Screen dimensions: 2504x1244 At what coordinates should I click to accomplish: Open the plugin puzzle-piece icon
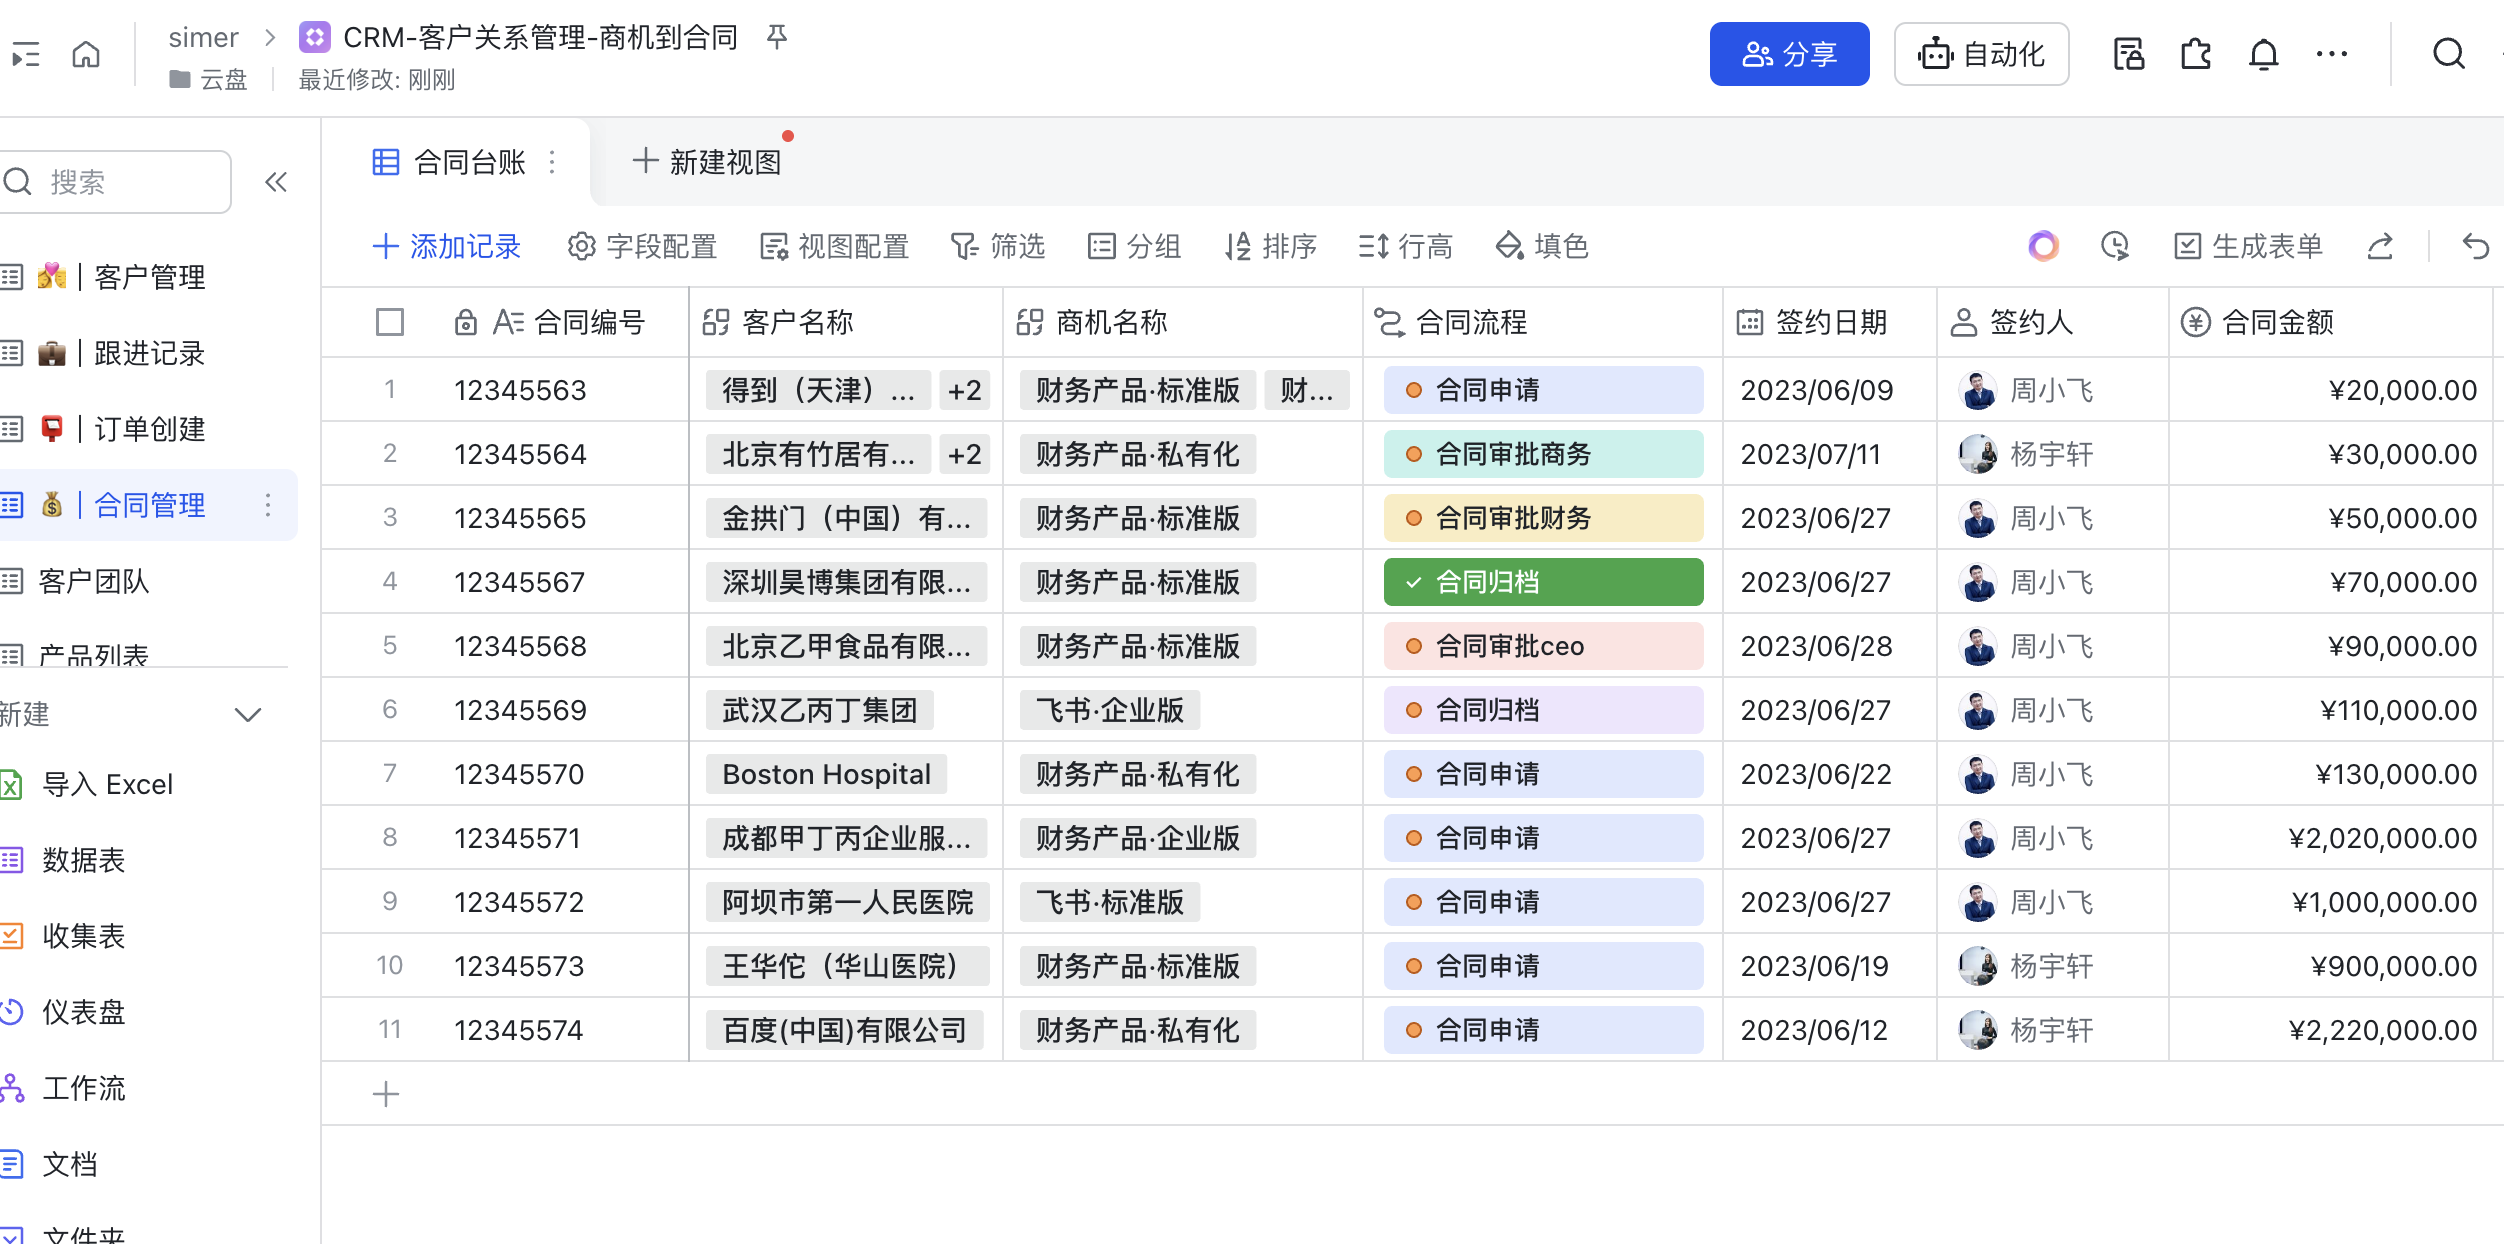pos(2195,54)
